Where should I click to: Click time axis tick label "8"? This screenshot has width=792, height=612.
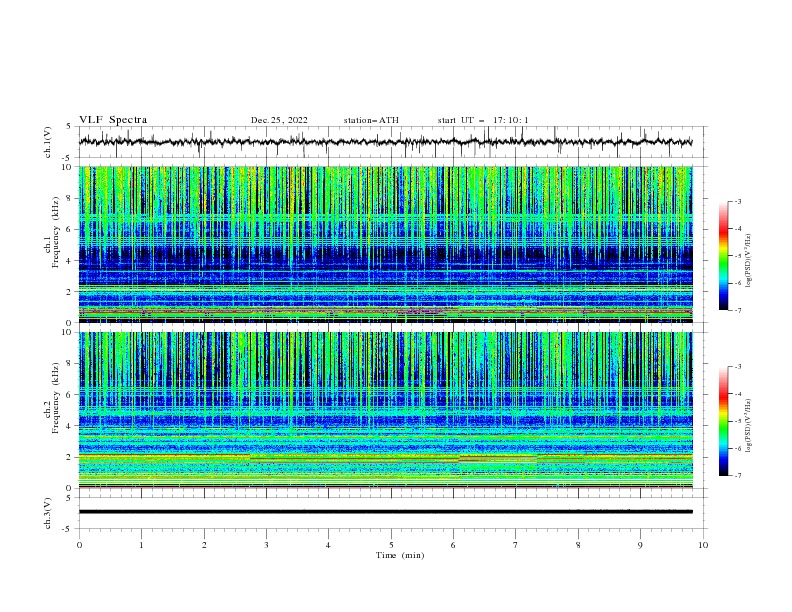click(x=578, y=545)
